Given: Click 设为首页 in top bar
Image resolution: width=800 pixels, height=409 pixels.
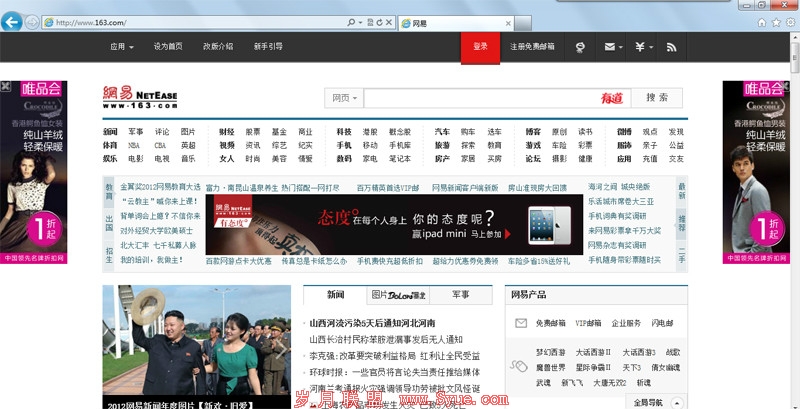Looking at the screenshot, I should [x=168, y=46].
